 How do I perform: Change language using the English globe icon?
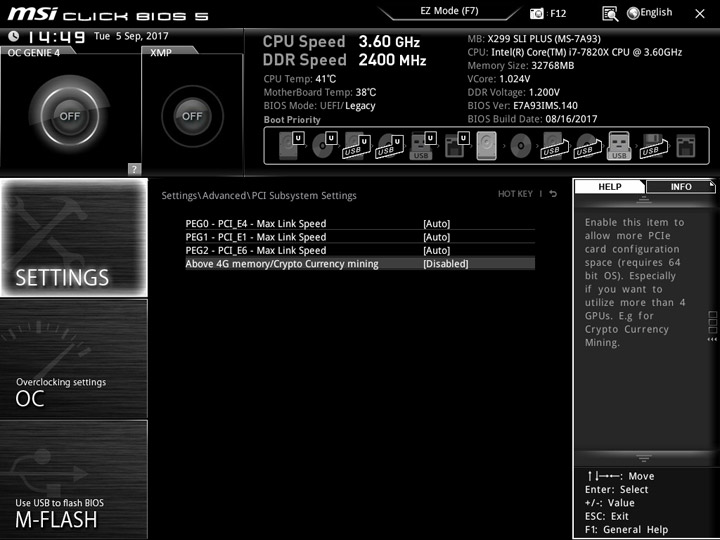click(633, 13)
